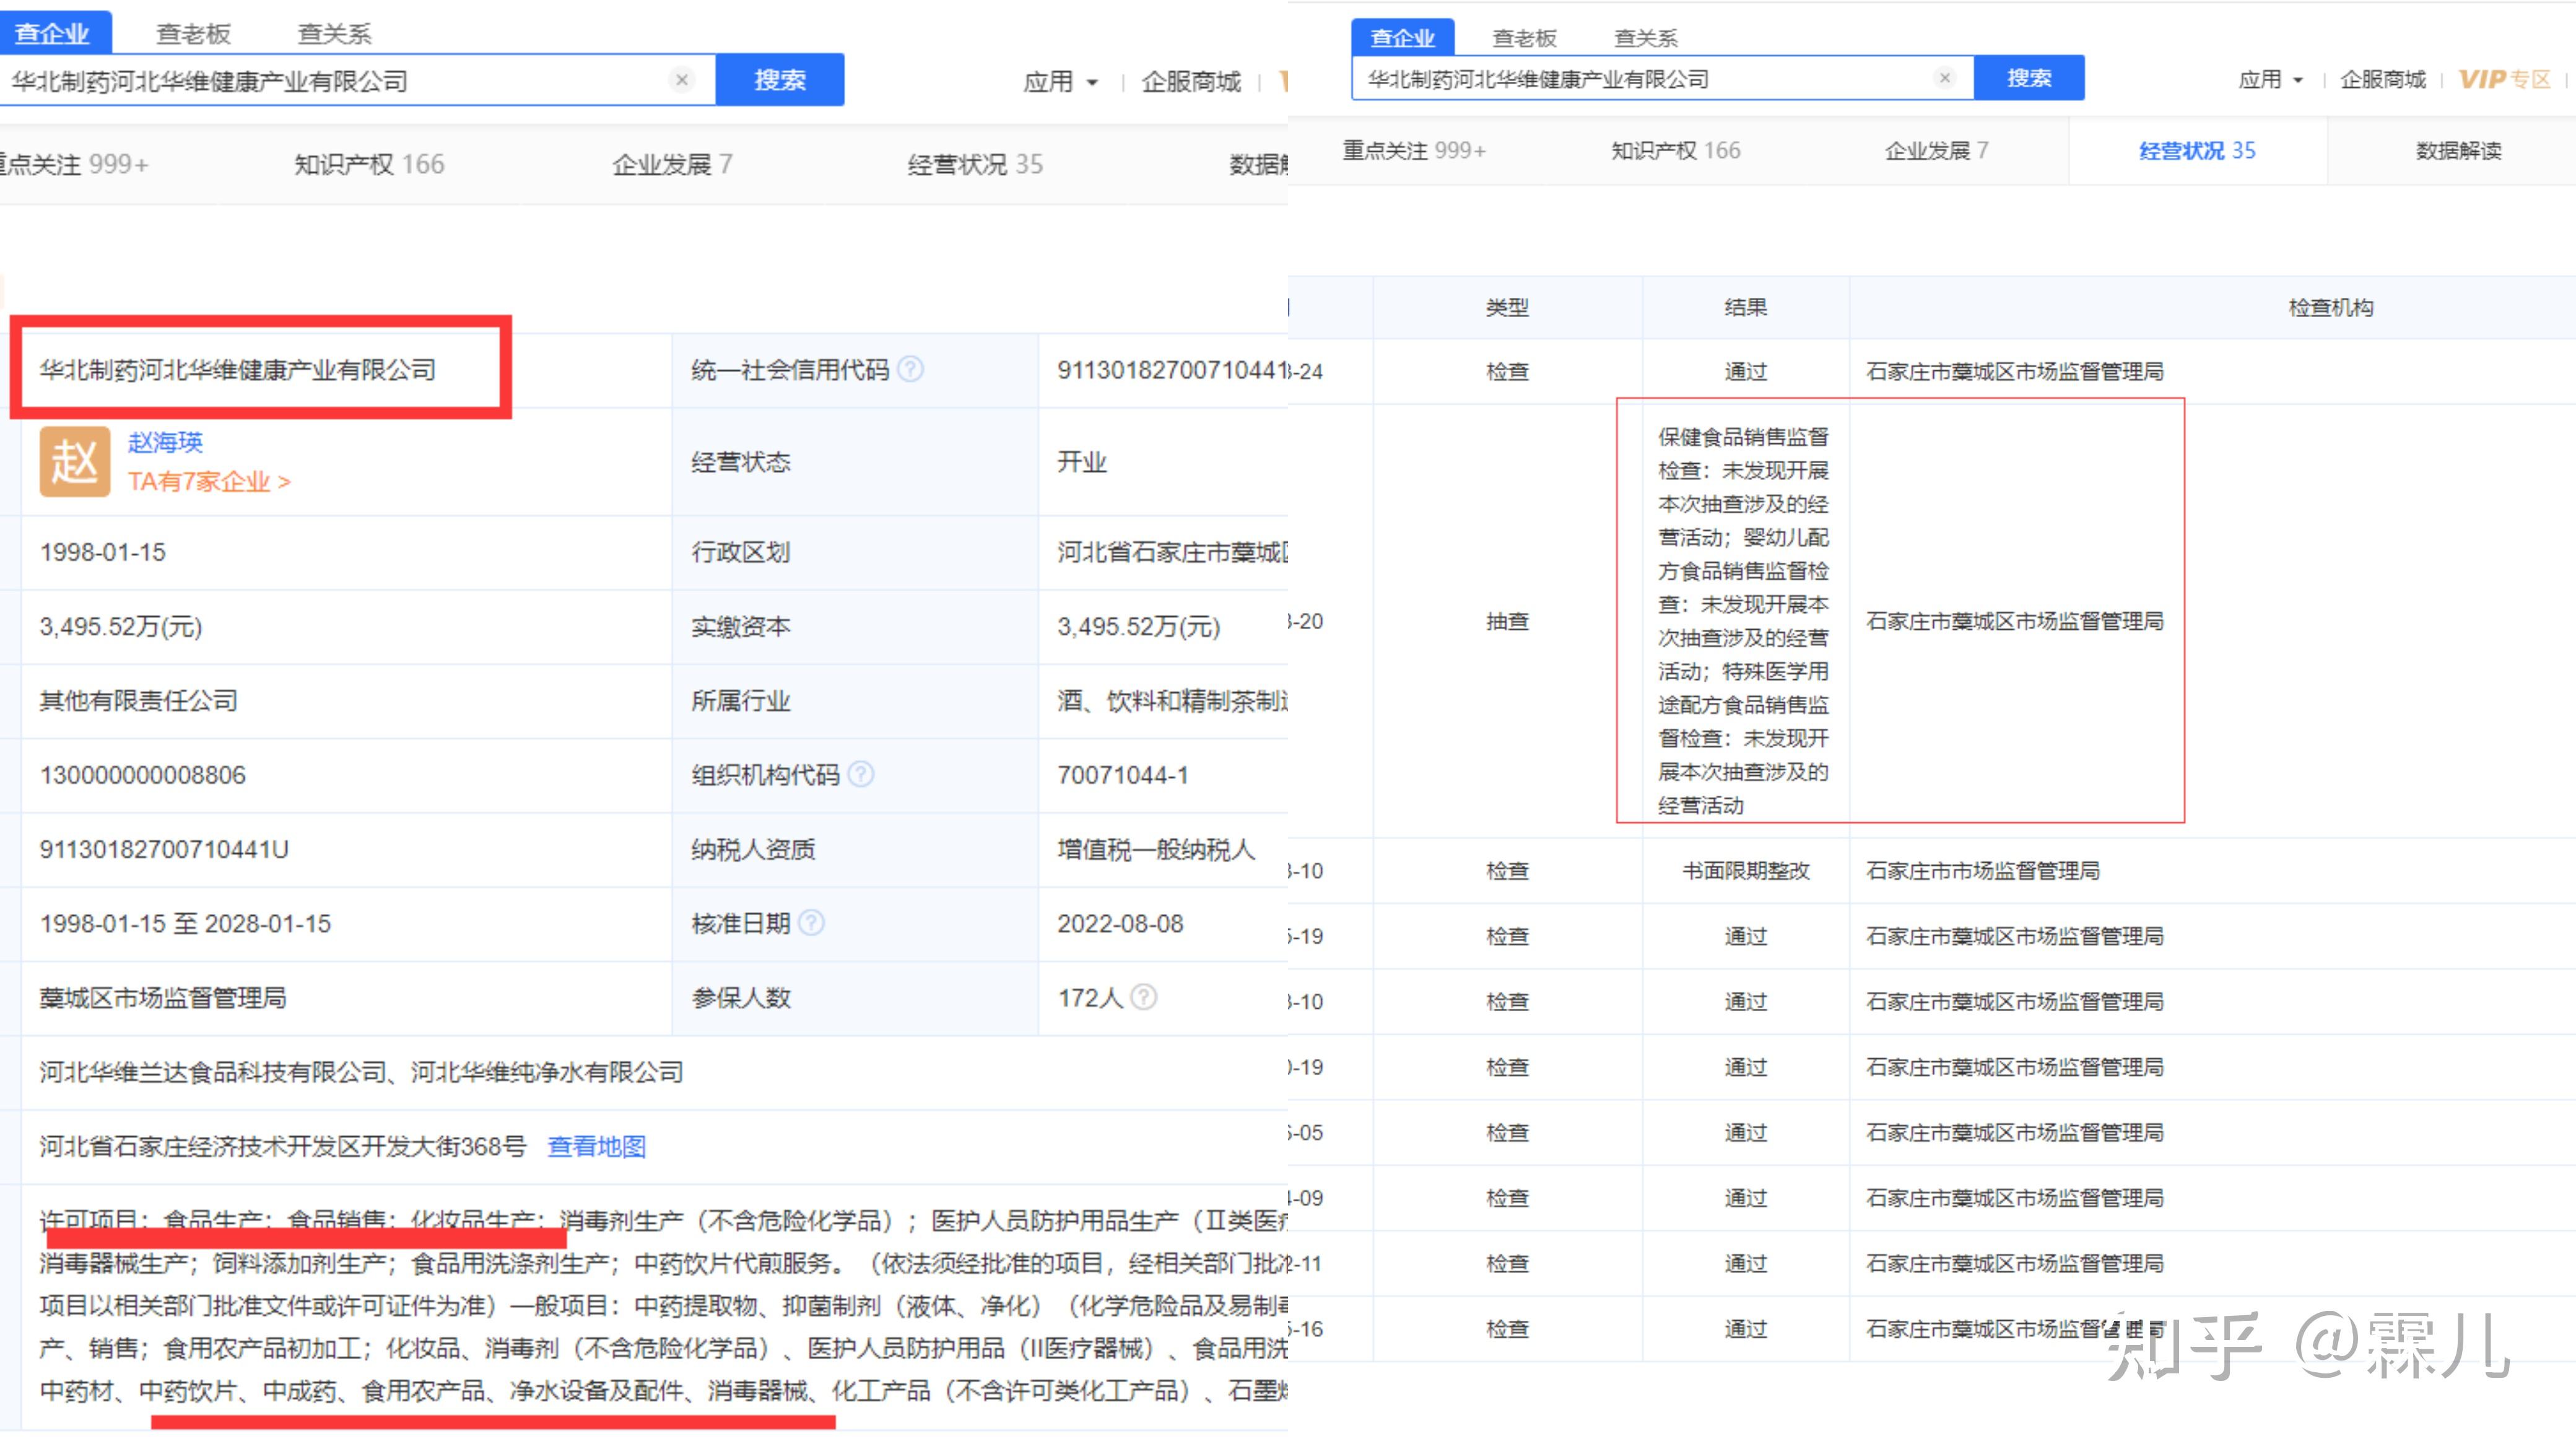
Task: Select business term 1998-01-15 至 2028-01-15
Action: [185, 923]
